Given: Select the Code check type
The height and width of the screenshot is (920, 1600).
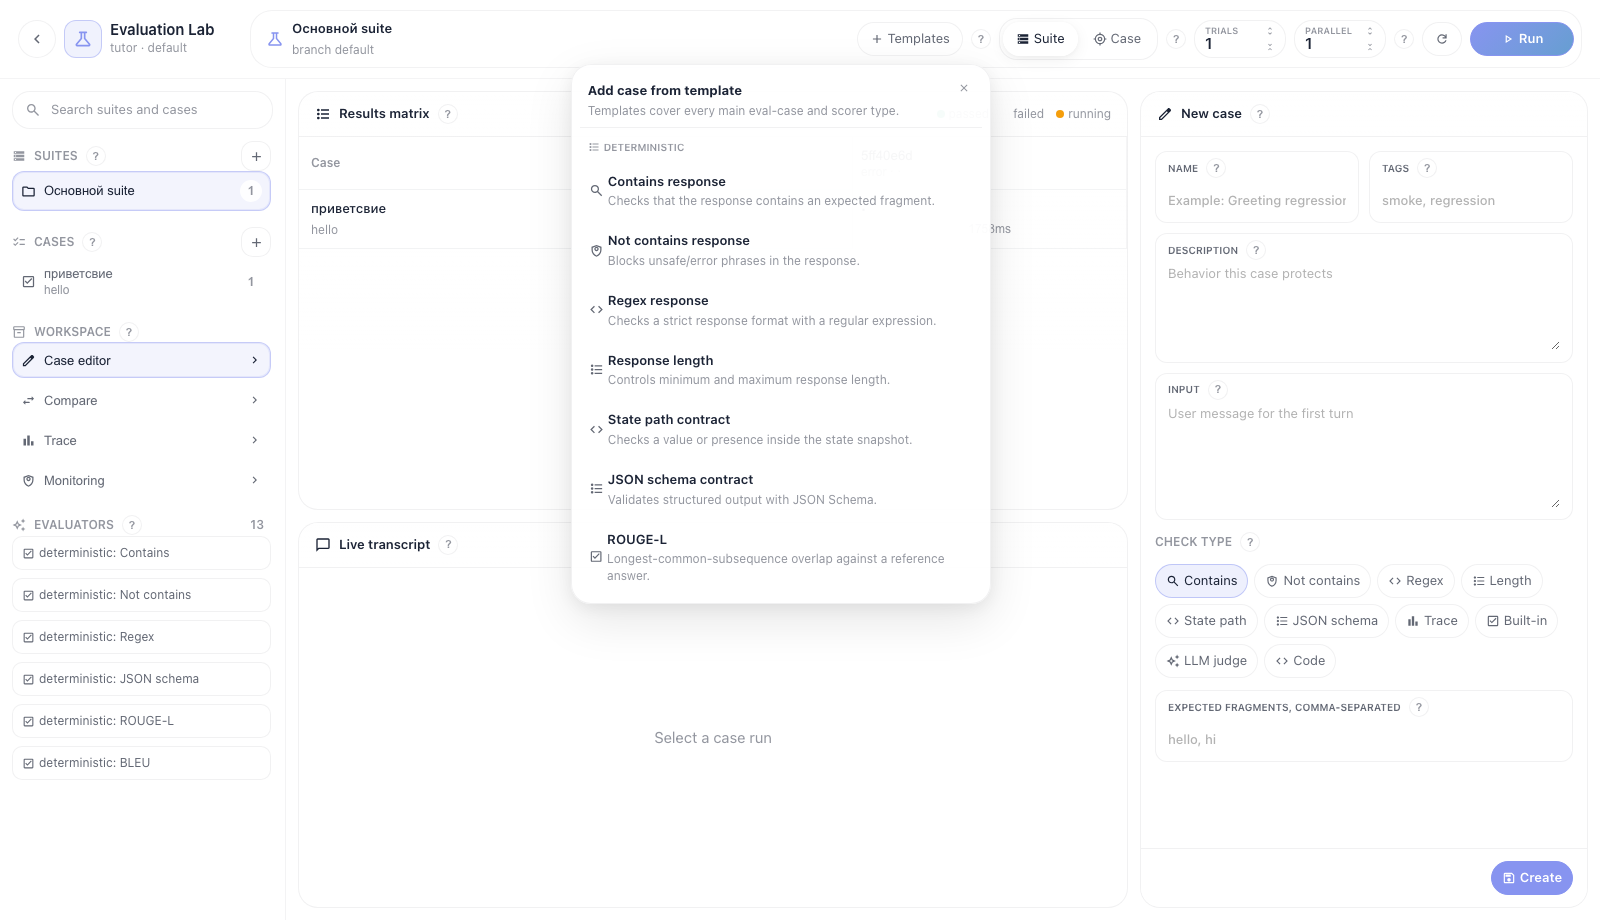Looking at the screenshot, I should (x=1300, y=661).
